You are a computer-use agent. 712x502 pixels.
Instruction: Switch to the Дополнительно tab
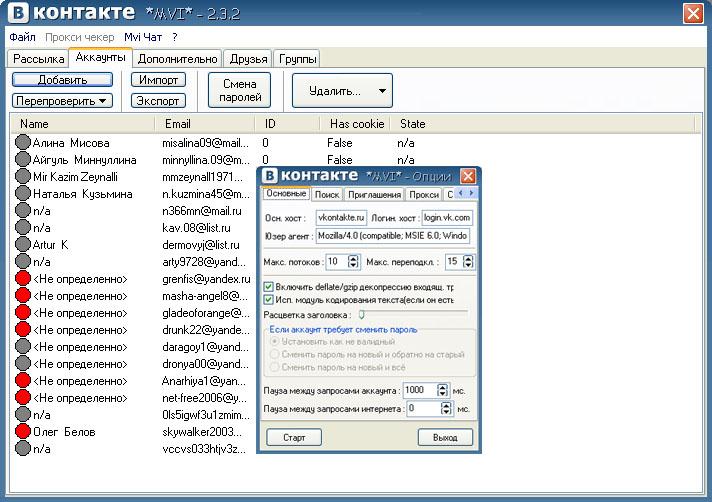coord(178,59)
